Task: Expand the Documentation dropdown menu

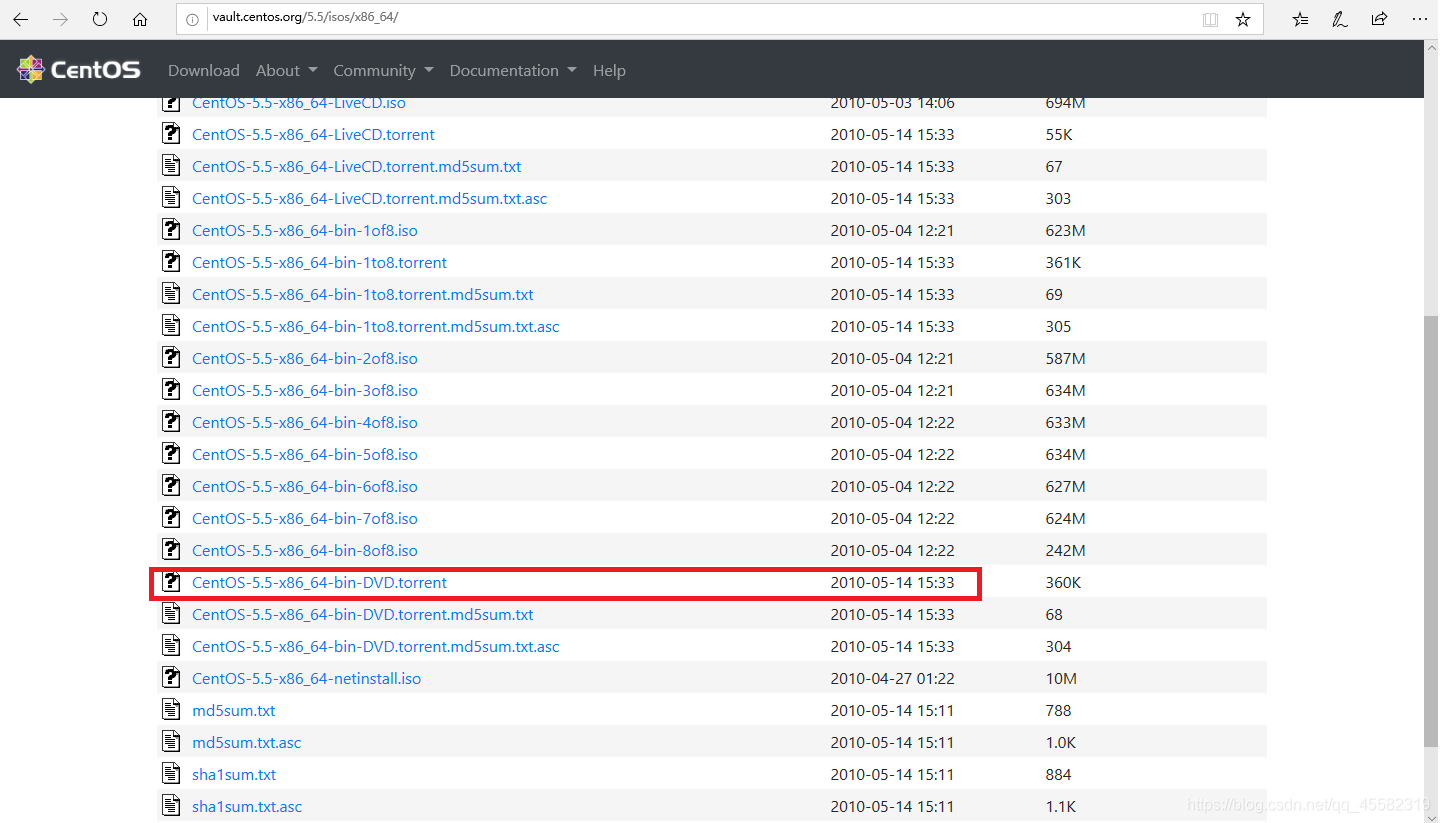Action: coord(513,70)
